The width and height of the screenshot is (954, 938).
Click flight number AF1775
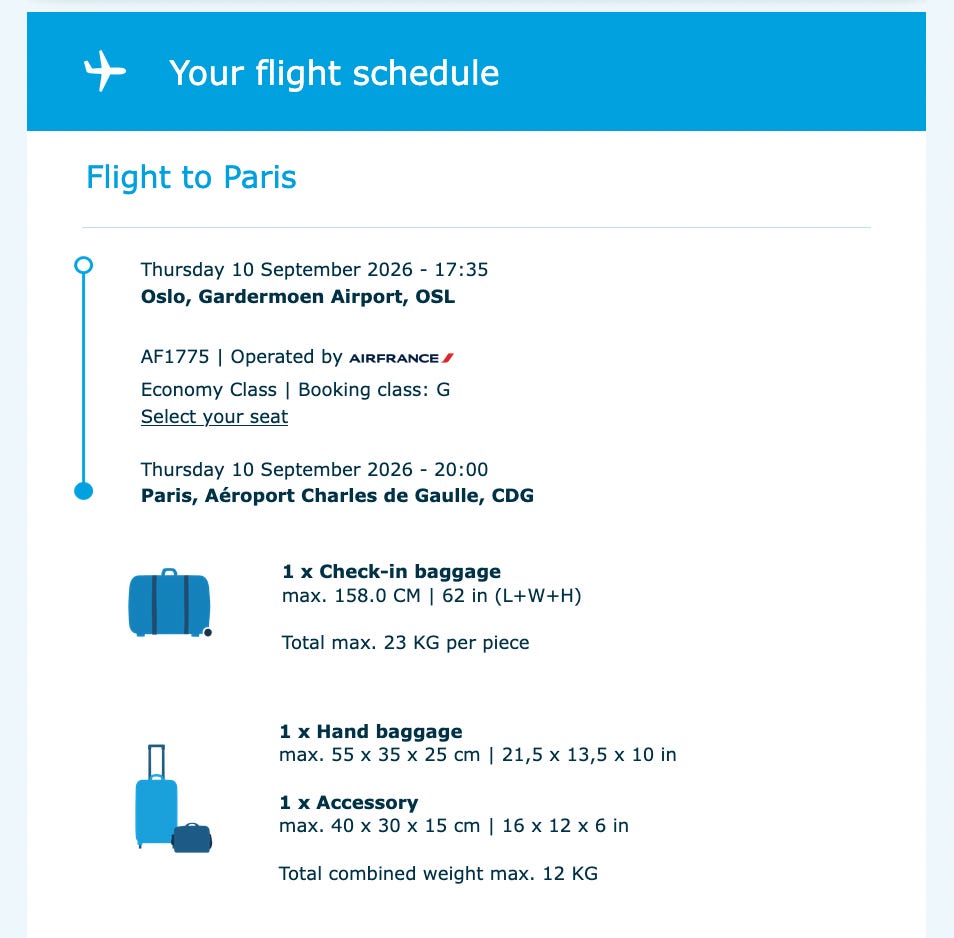click(175, 357)
